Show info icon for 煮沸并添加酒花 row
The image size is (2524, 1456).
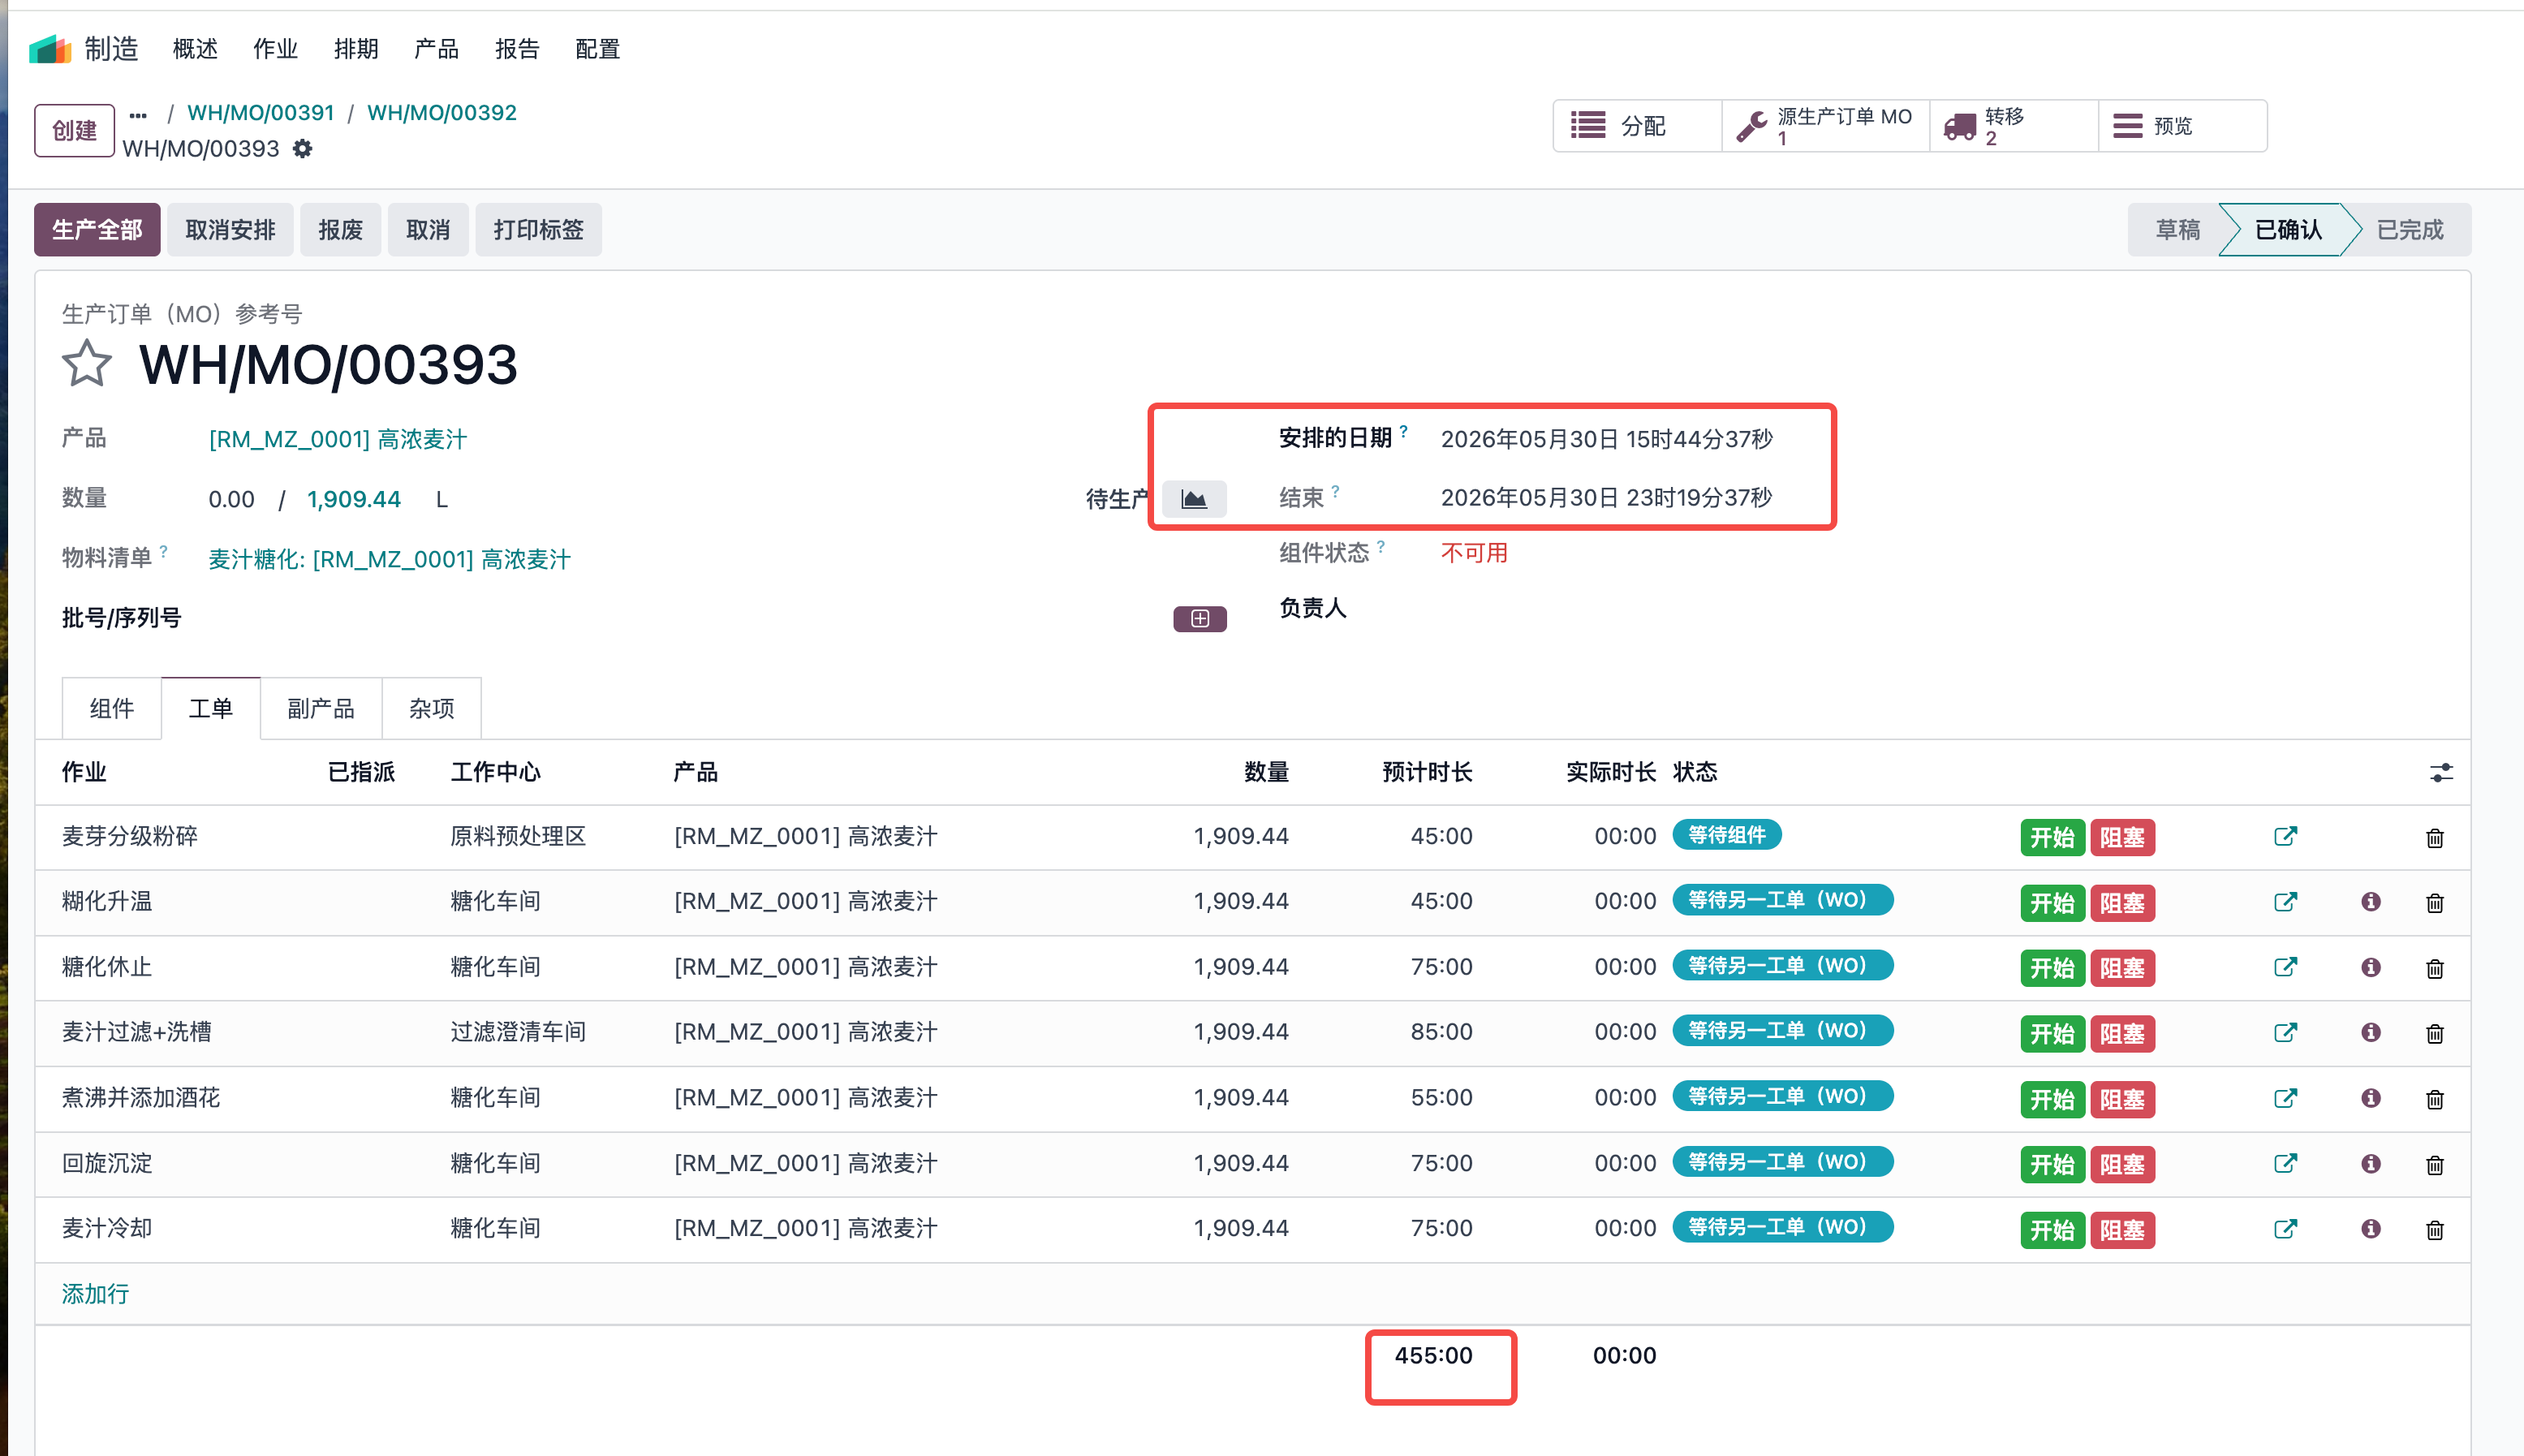click(2371, 1098)
